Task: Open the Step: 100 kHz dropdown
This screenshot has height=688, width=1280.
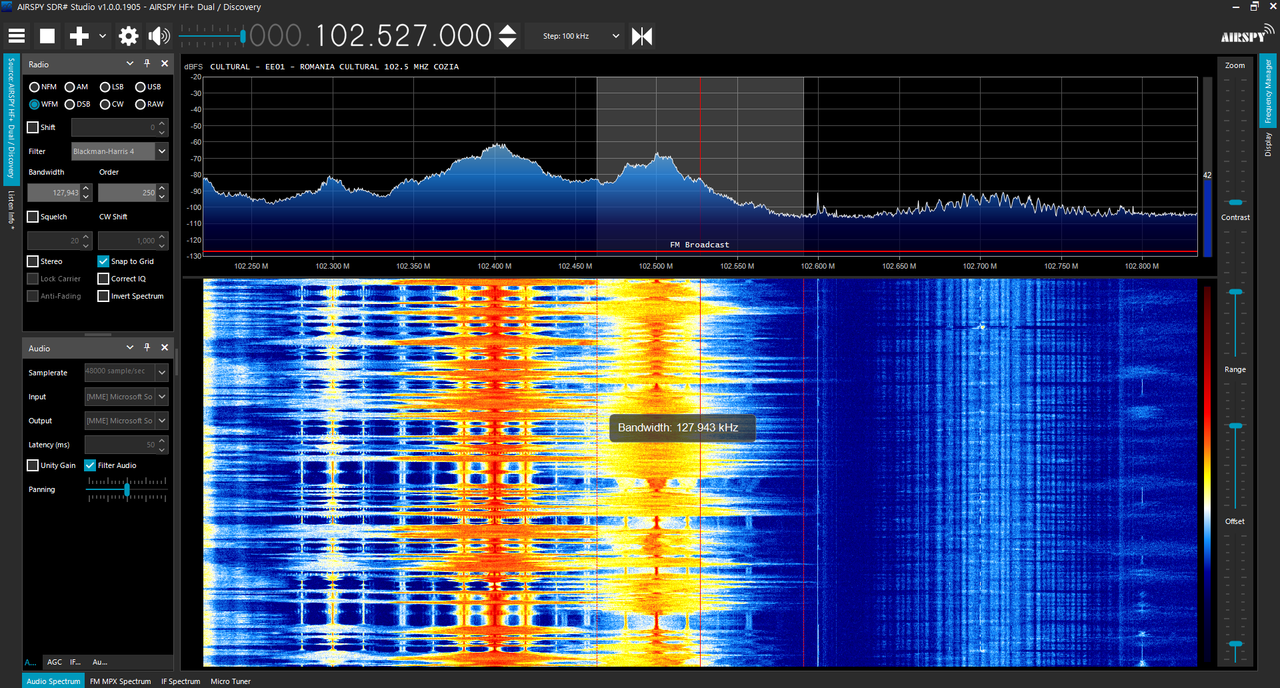Action: (574, 36)
